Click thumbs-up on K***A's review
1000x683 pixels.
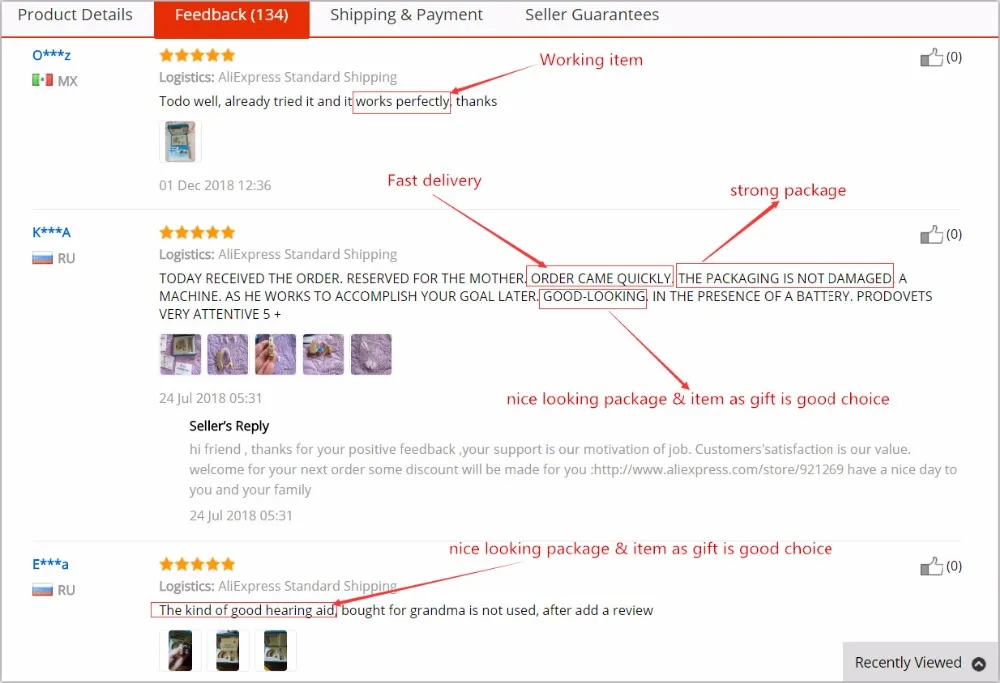click(x=931, y=235)
